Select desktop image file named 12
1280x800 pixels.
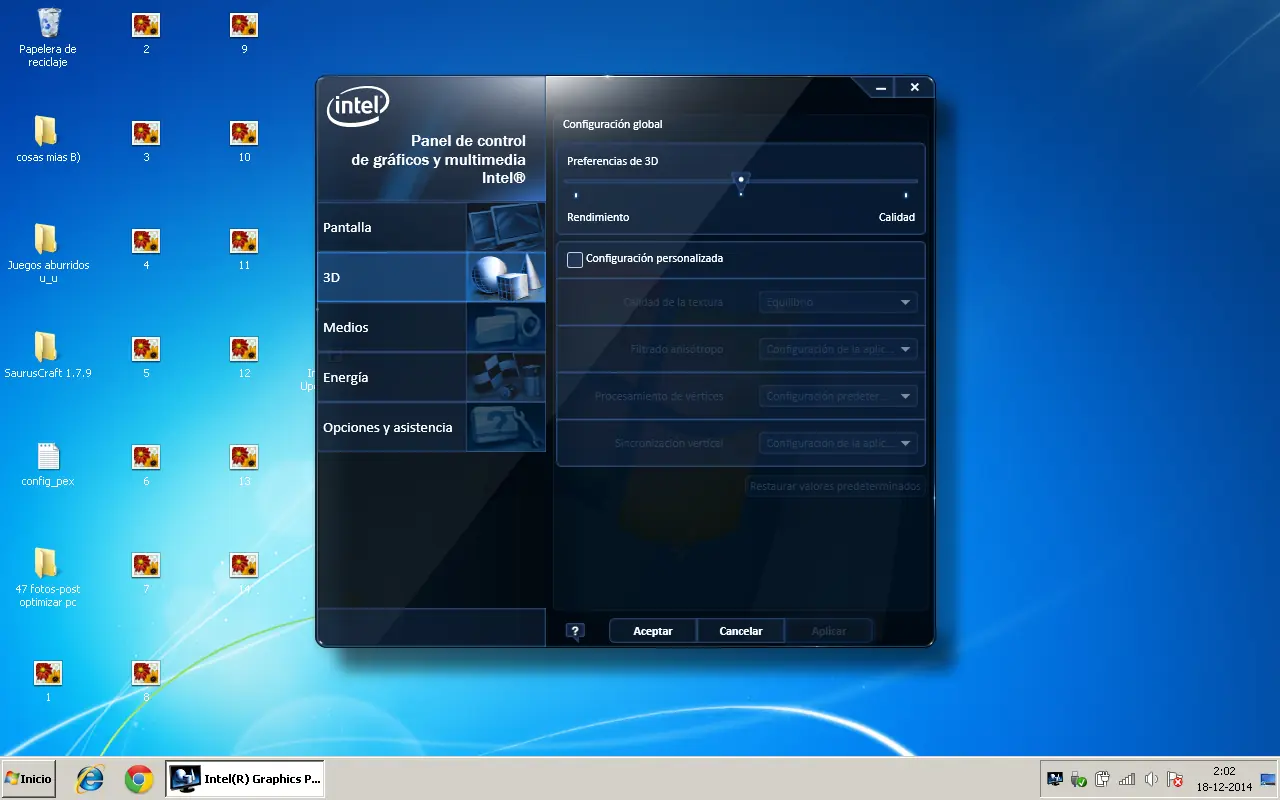tap(244, 356)
